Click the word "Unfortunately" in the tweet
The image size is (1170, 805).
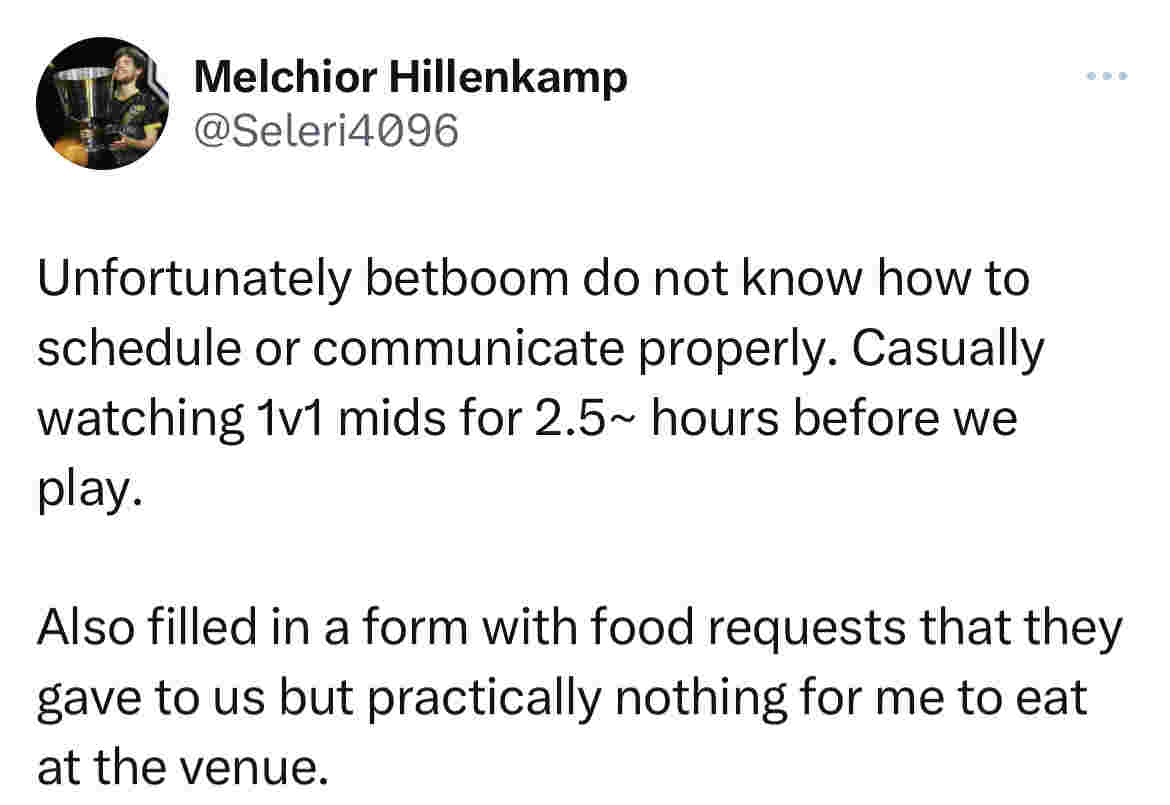click(x=194, y=278)
